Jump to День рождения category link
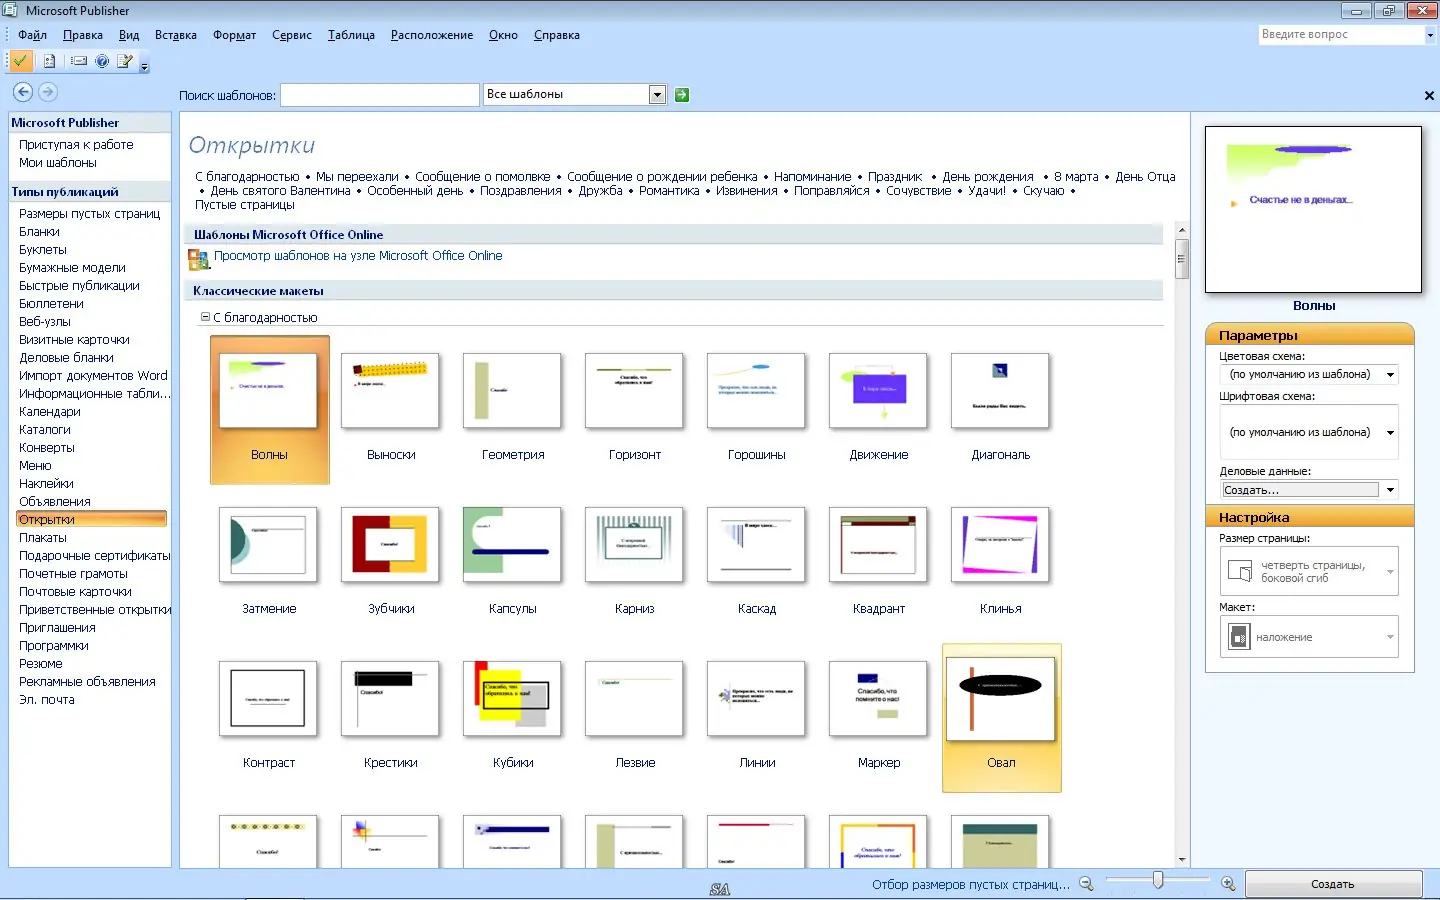This screenshot has height=900, width=1440. pos(988,177)
